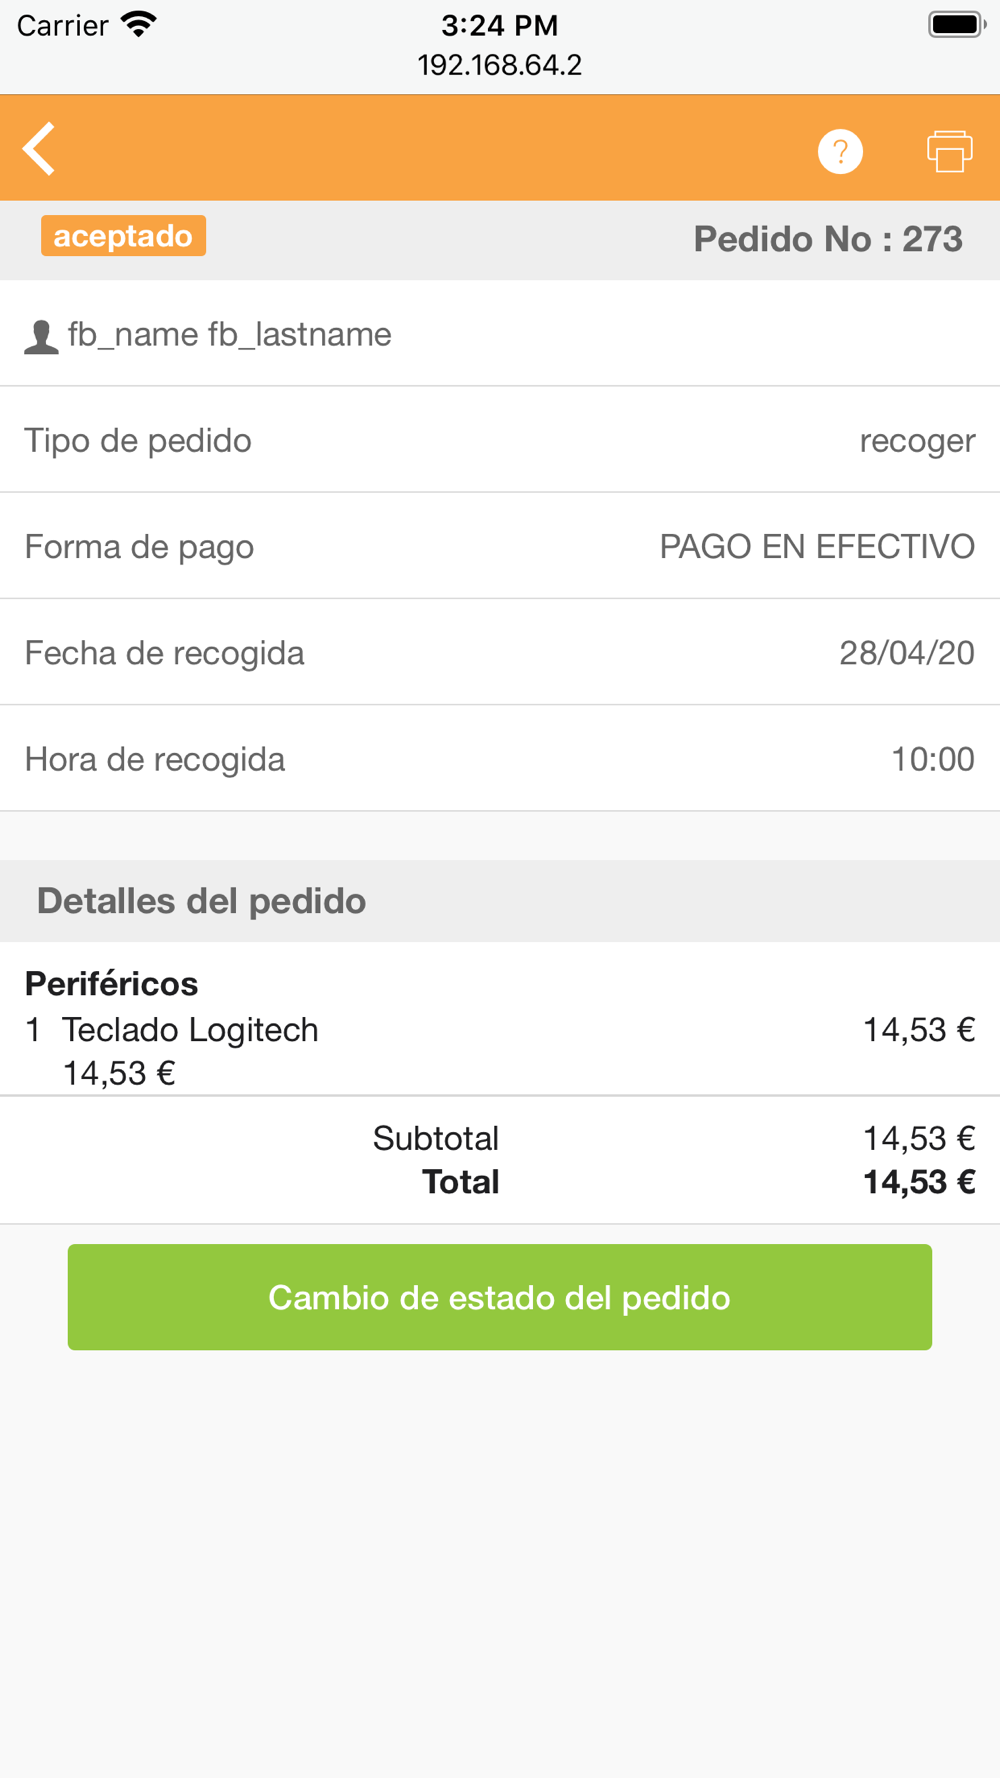Tap the customer profile icon
Viewport: 1000px width, 1778px height.
click(41, 337)
